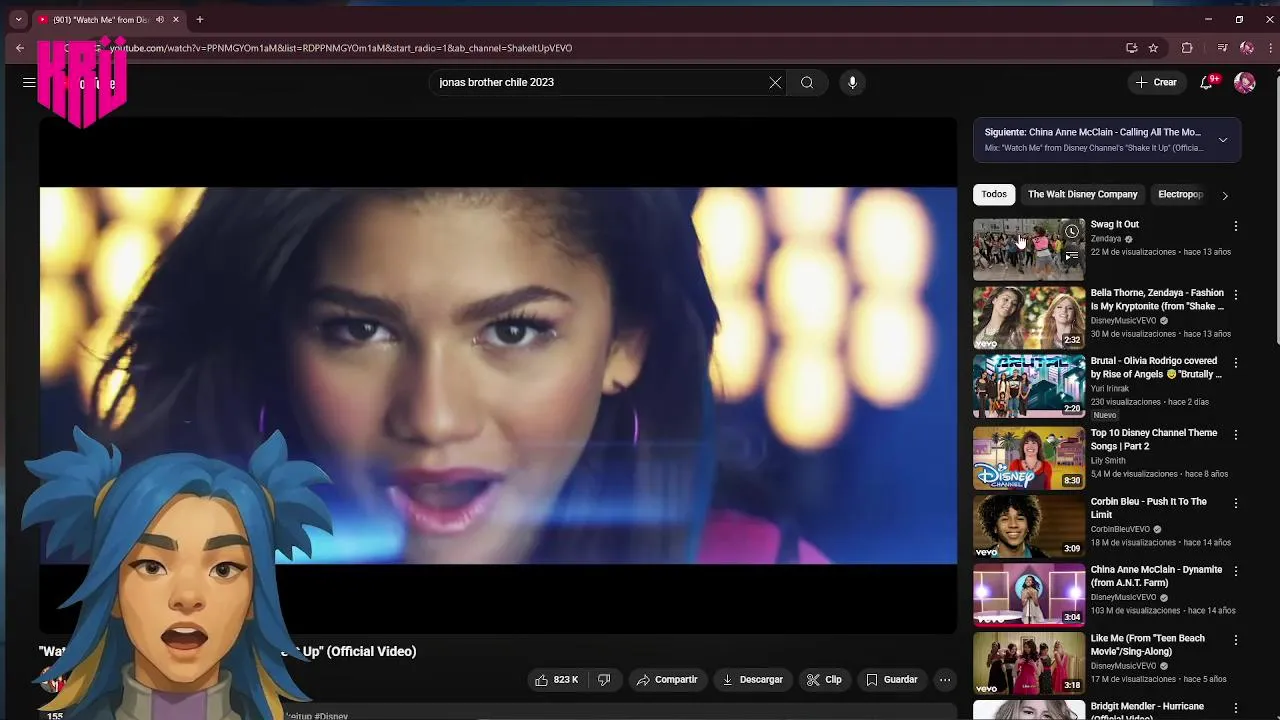Clear the search box with the X icon
Screen dimensions: 1280x720
click(x=775, y=83)
